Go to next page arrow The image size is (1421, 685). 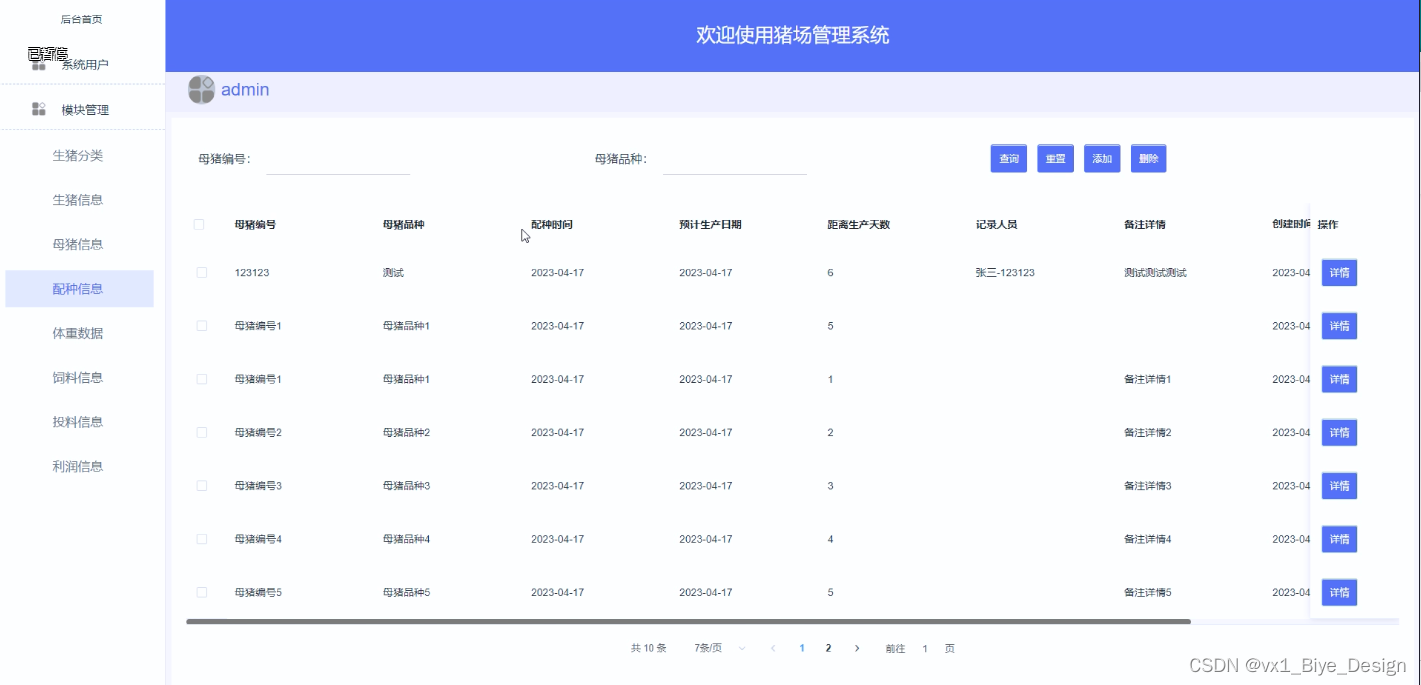tap(857, 648)
